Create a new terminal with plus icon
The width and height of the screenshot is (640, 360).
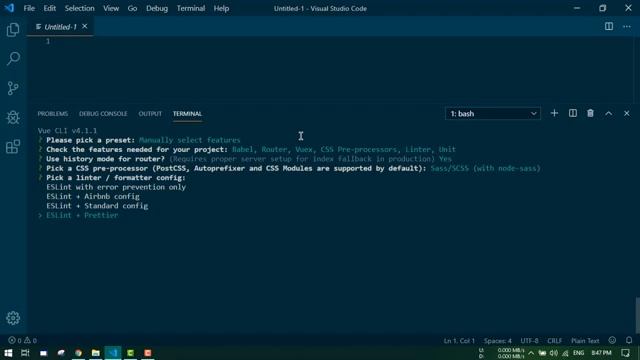click(x=554, y=113)
